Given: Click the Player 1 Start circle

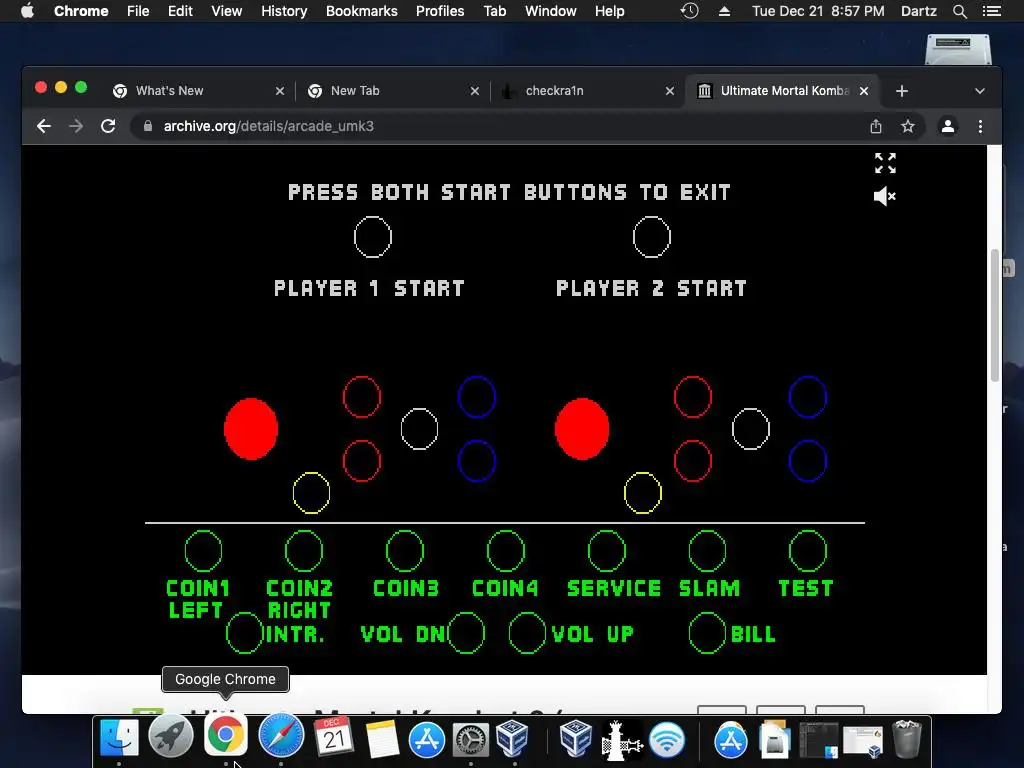Looking at the screenshot, I should [373, 237].
